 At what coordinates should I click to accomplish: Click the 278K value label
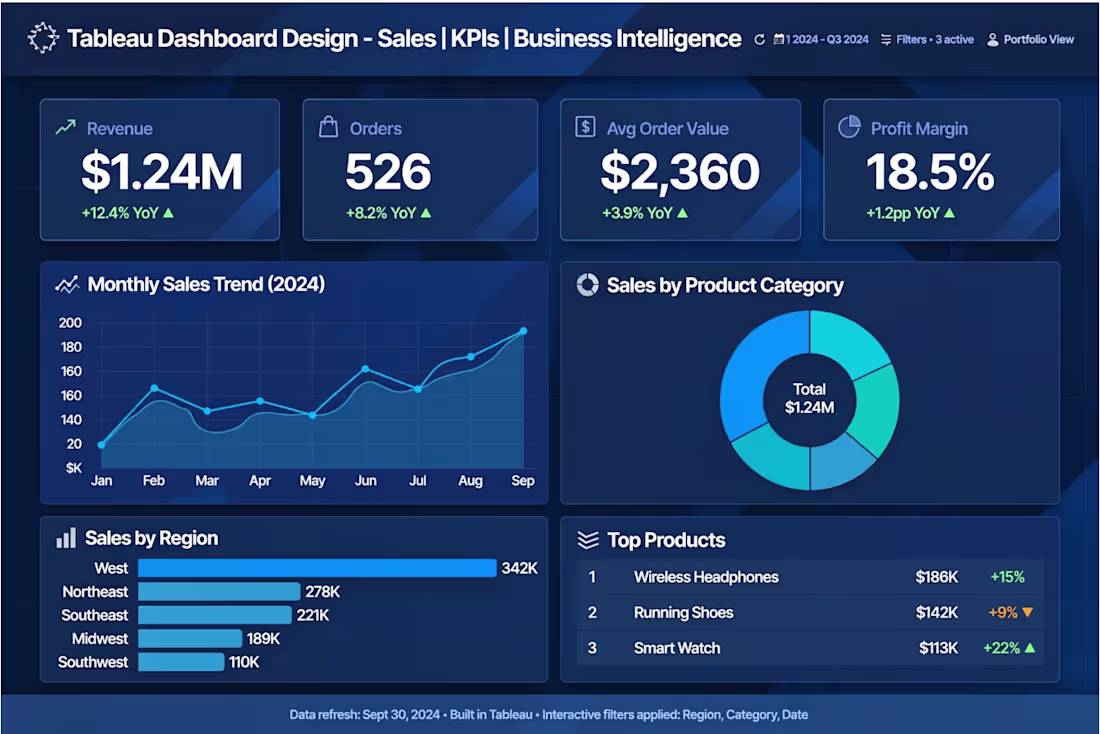(x=323, y=592)
